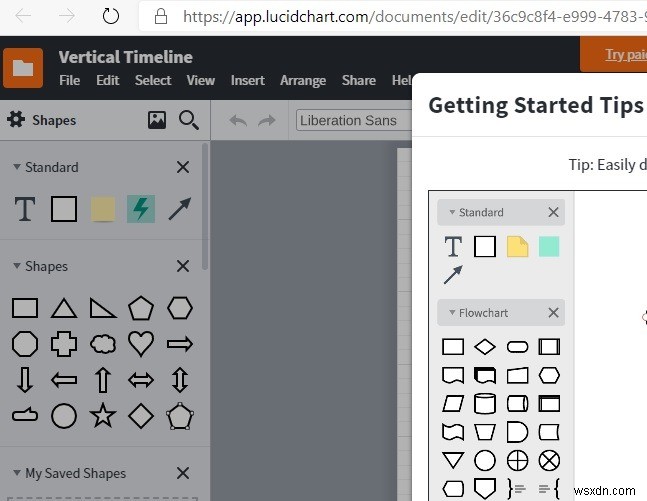This screenshot has width=647, height=501.
Task: Select the Block rectangle in Standard panel
Action: pos(64,209)
